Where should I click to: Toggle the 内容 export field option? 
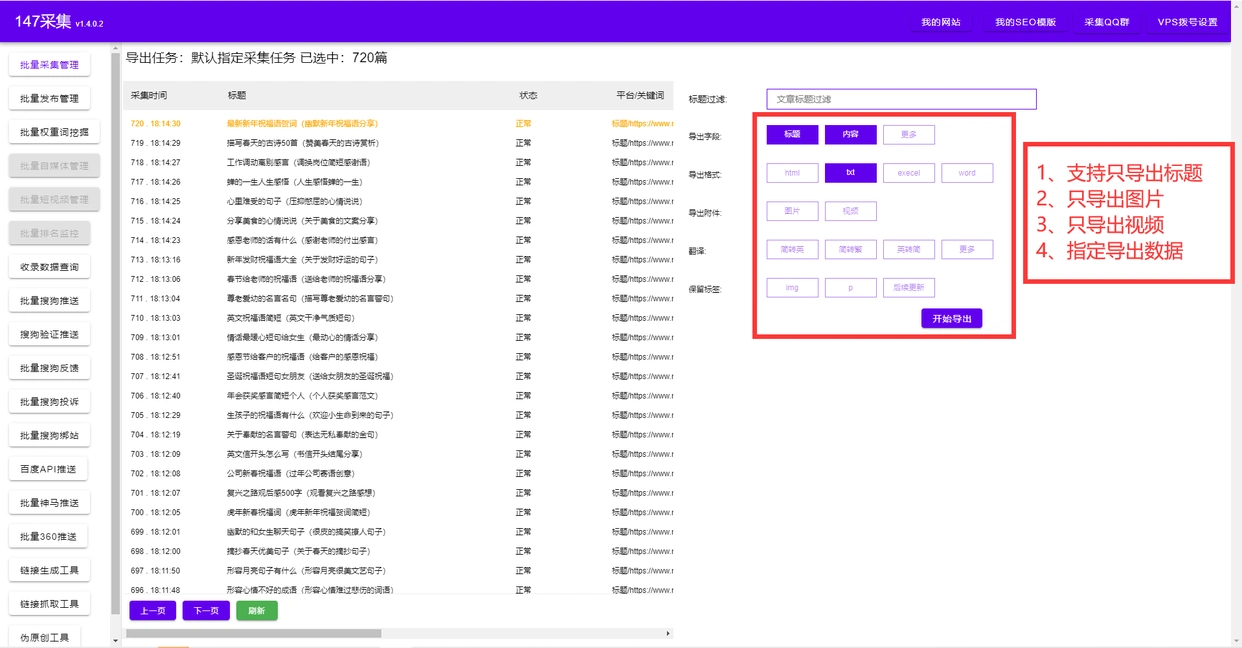[850, 134]
